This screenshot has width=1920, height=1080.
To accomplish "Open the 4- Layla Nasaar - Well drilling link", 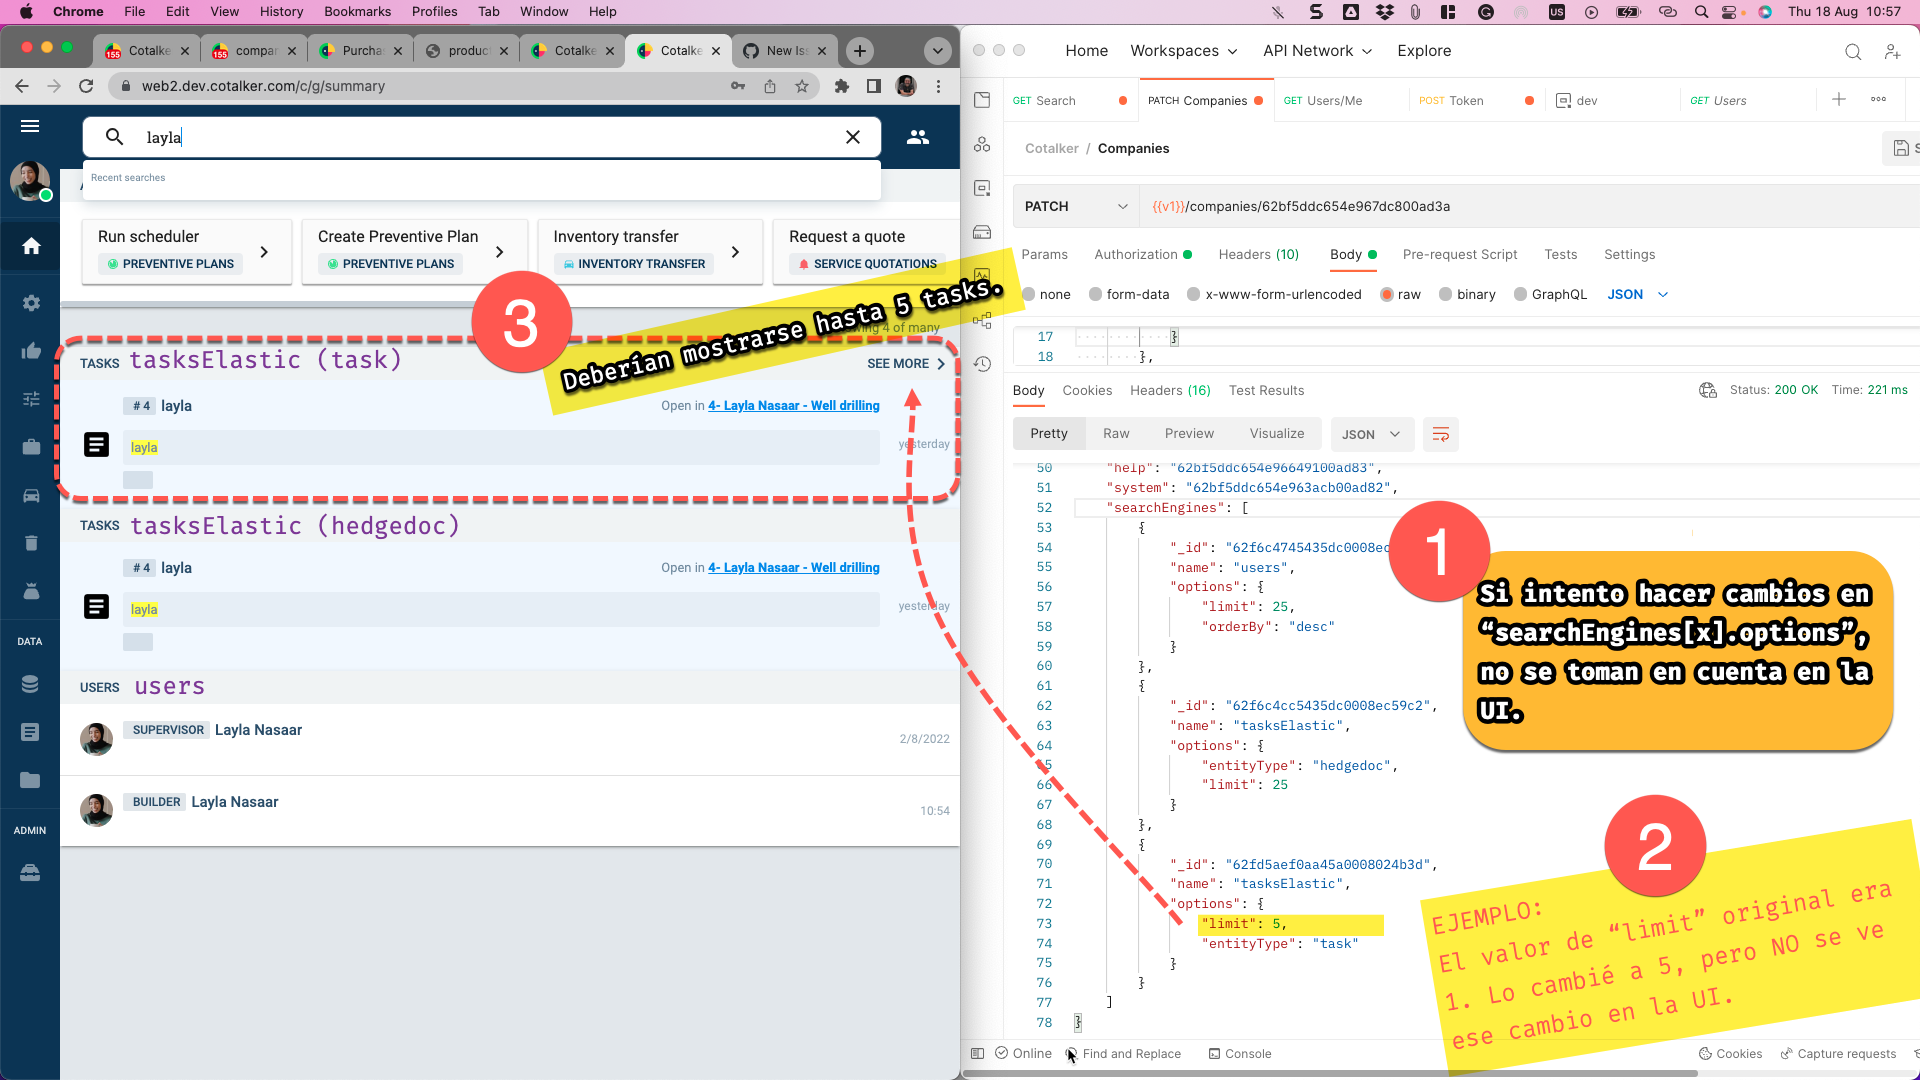I will (793, 405).
